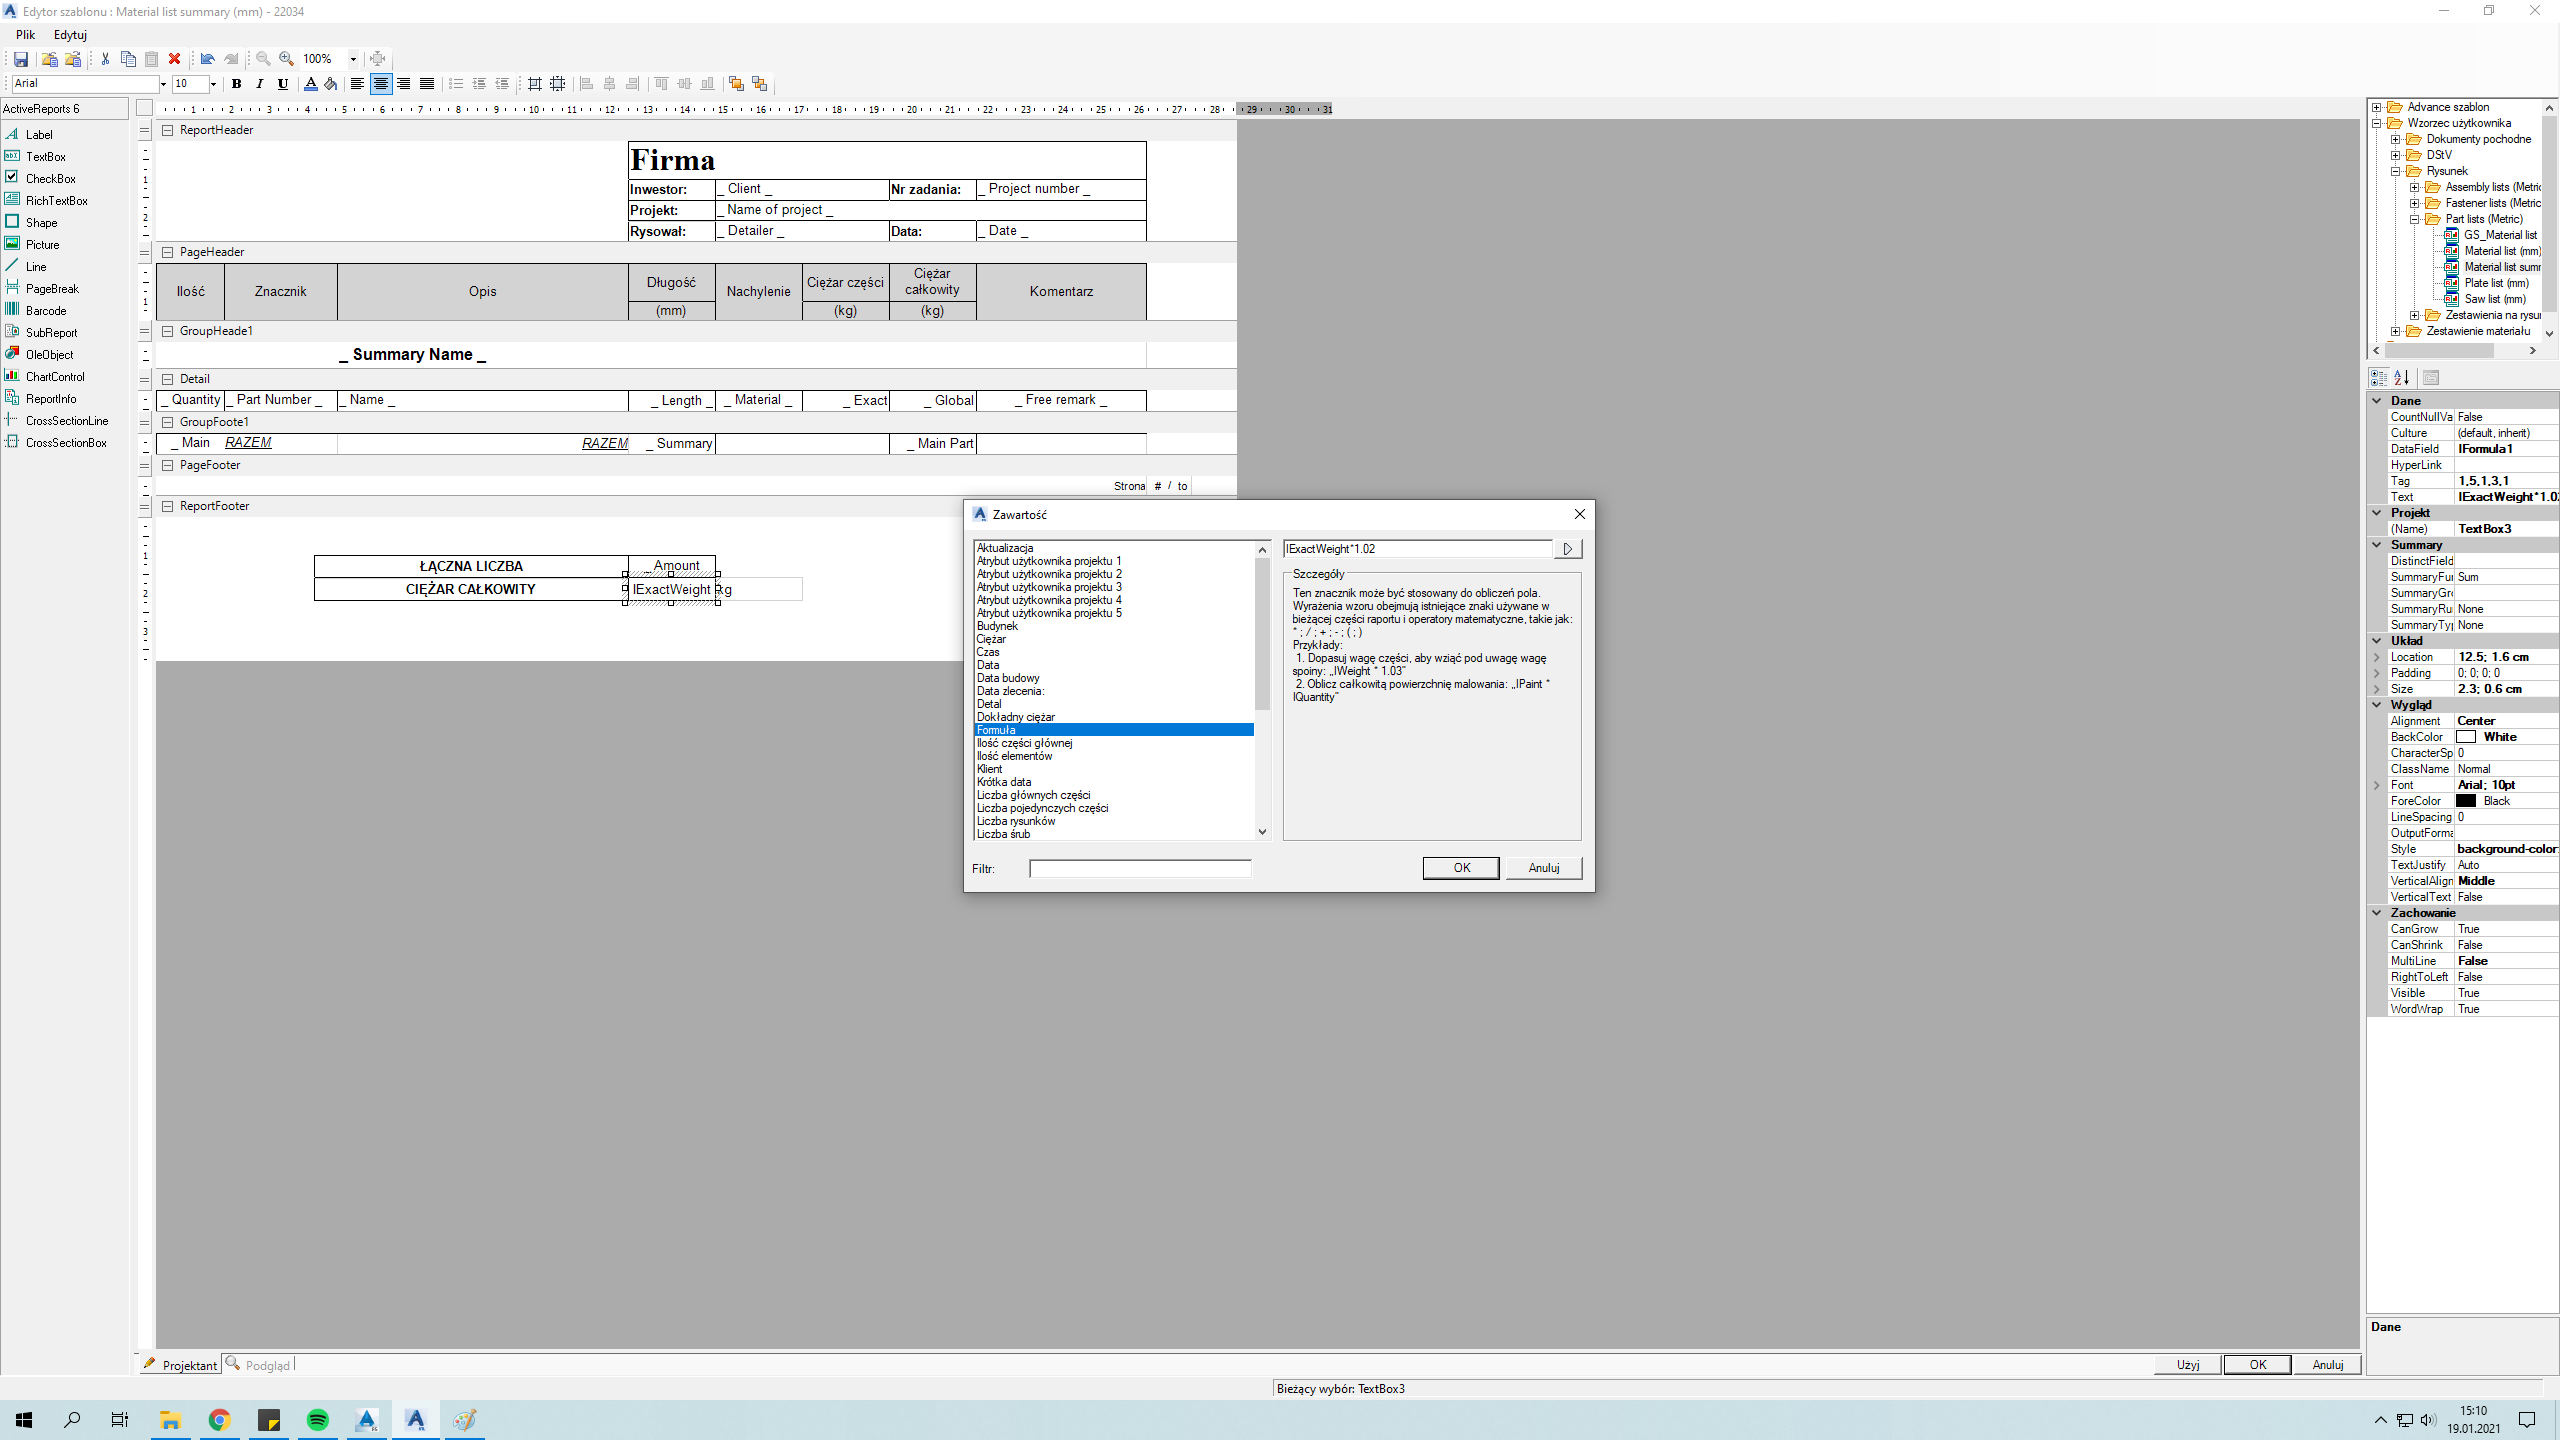Click in the Filtr input field
Viewport: 2560px width, 1440px height.
coord(1140,869)
